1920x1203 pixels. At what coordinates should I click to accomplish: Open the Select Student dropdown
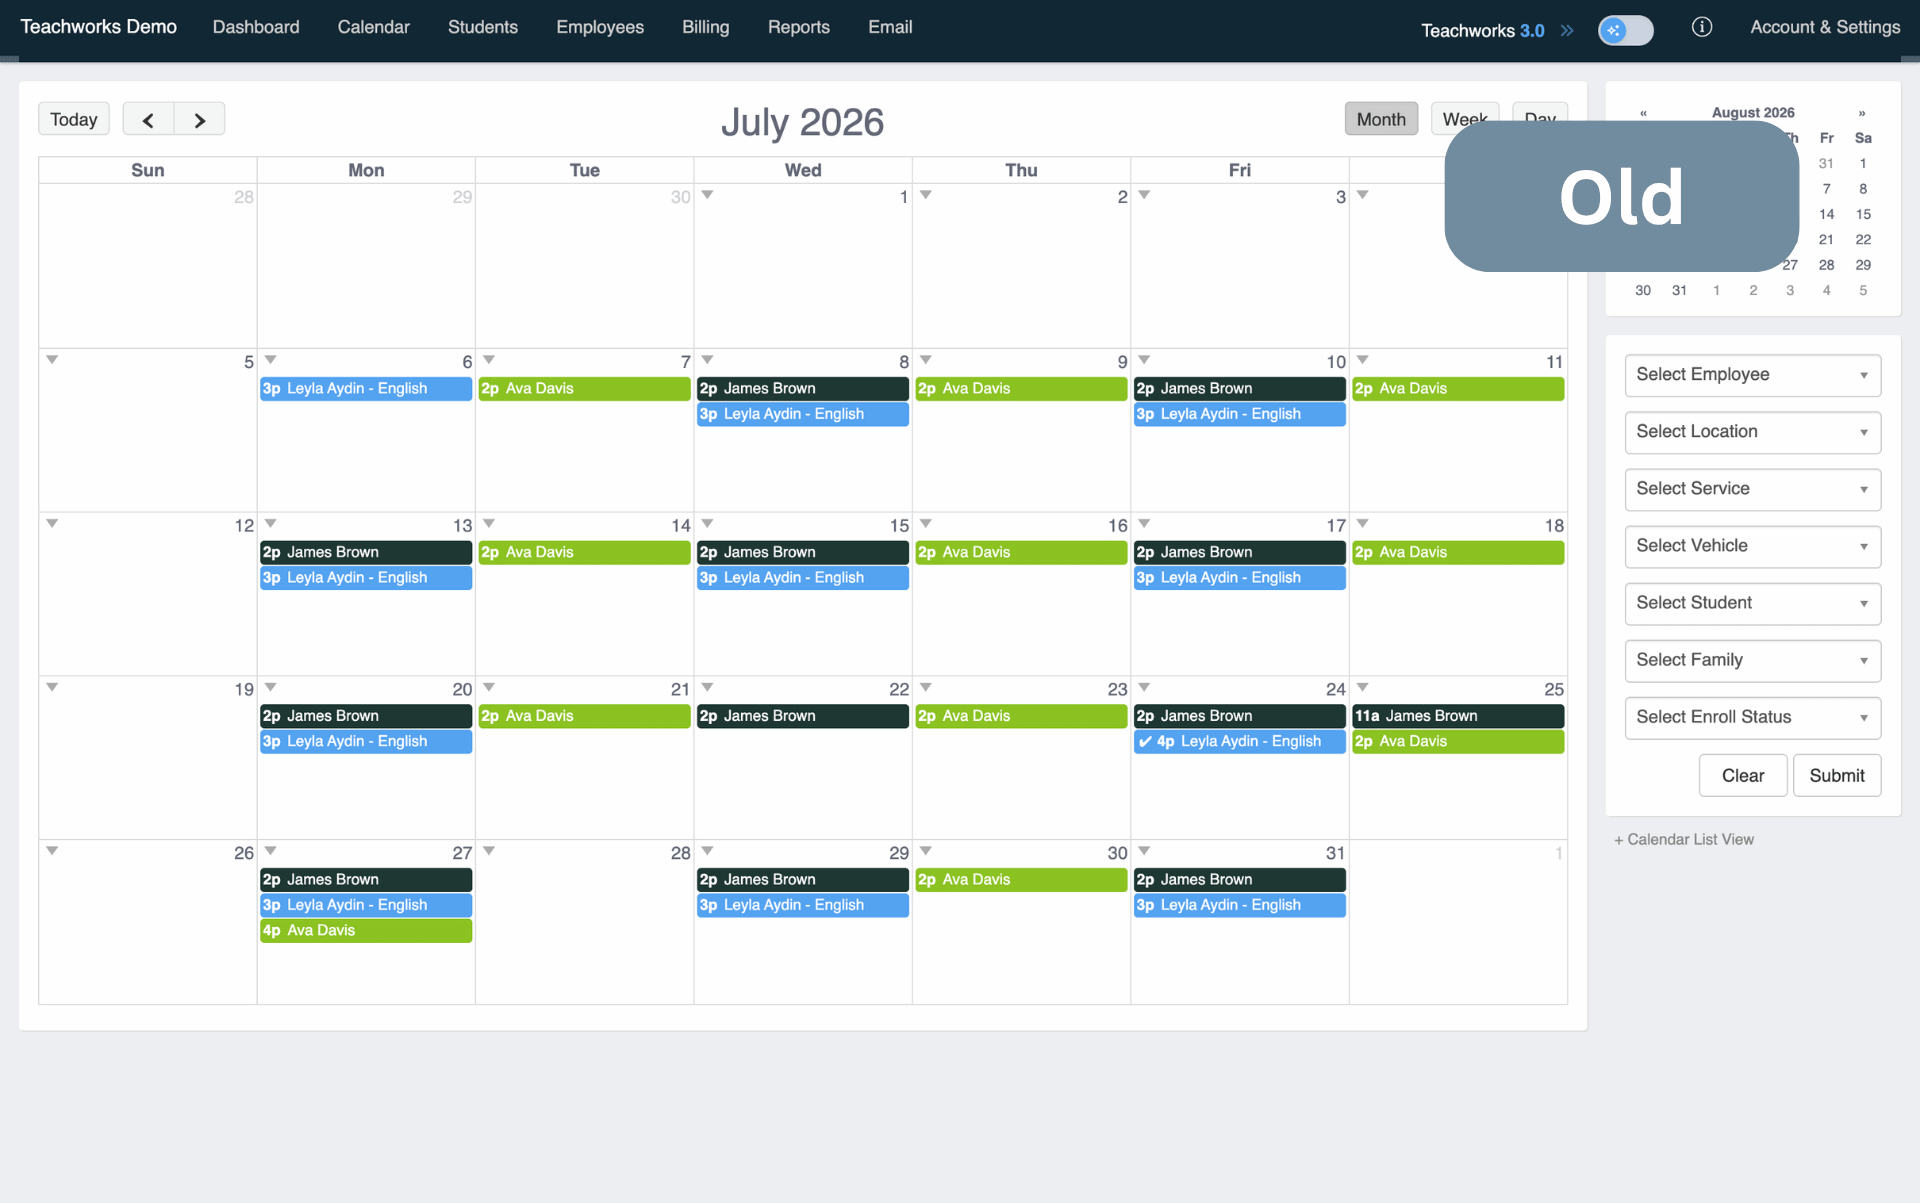tap(1752, 603)
